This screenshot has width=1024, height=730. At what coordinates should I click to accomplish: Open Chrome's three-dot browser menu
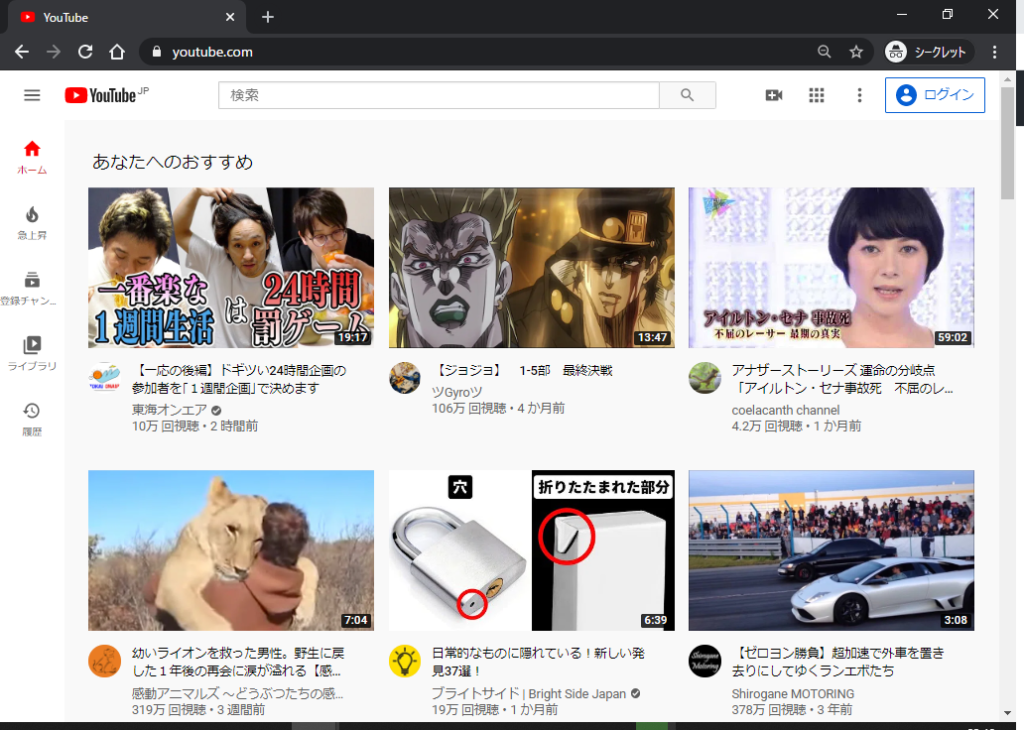994,52
